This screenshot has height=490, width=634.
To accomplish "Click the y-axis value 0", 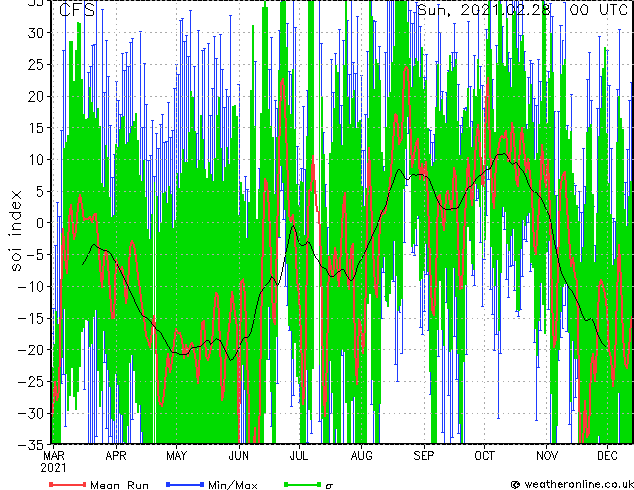I will click(x=40, y=223).
